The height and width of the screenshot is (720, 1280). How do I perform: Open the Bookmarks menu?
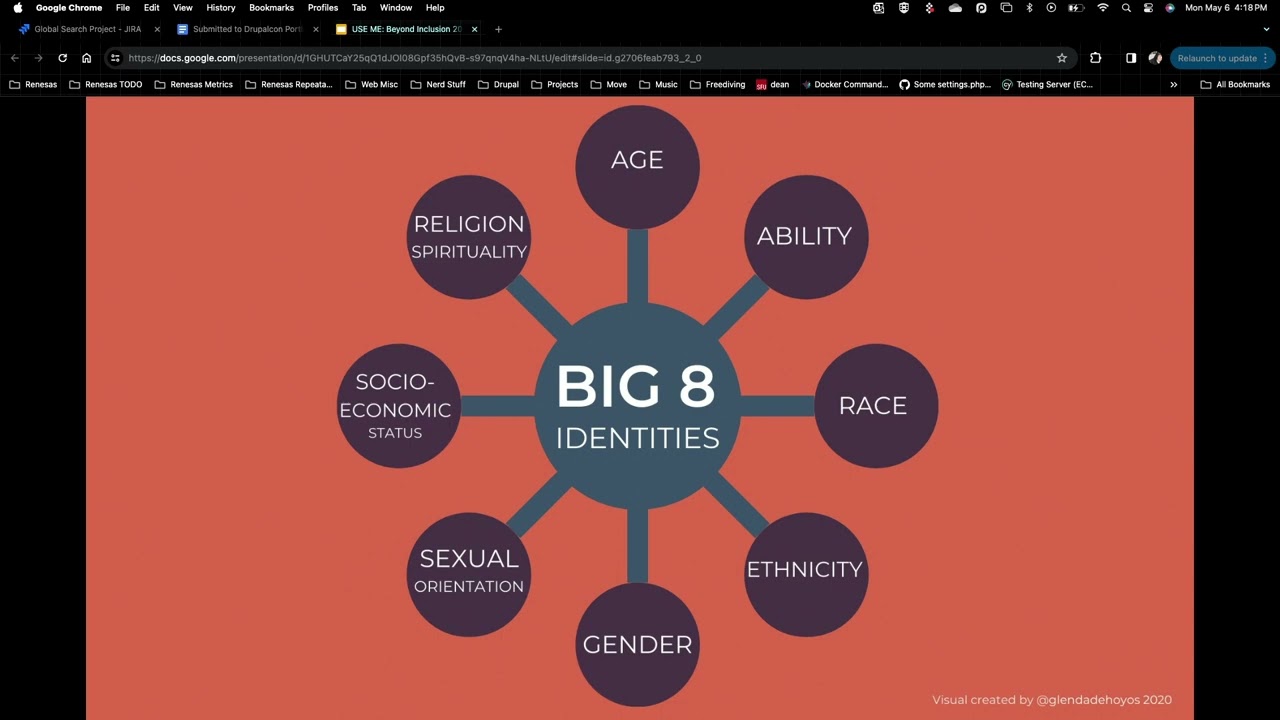[x=271, y=7]
